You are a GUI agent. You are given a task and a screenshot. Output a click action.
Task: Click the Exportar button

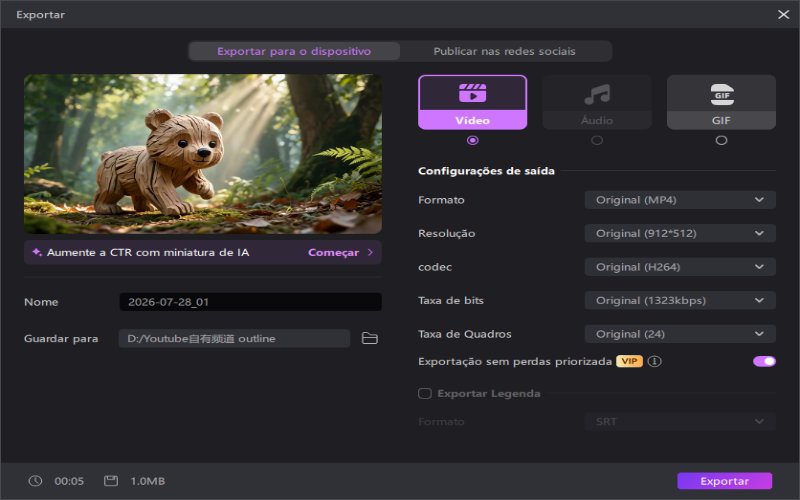pos(724,481)
